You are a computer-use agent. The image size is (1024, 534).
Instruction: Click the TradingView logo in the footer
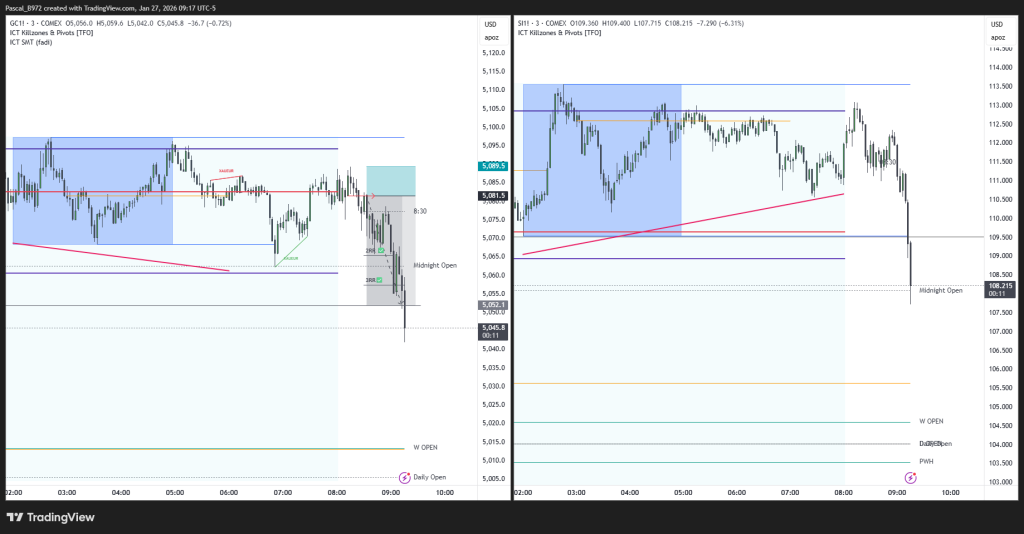click(x=50, y=517)
